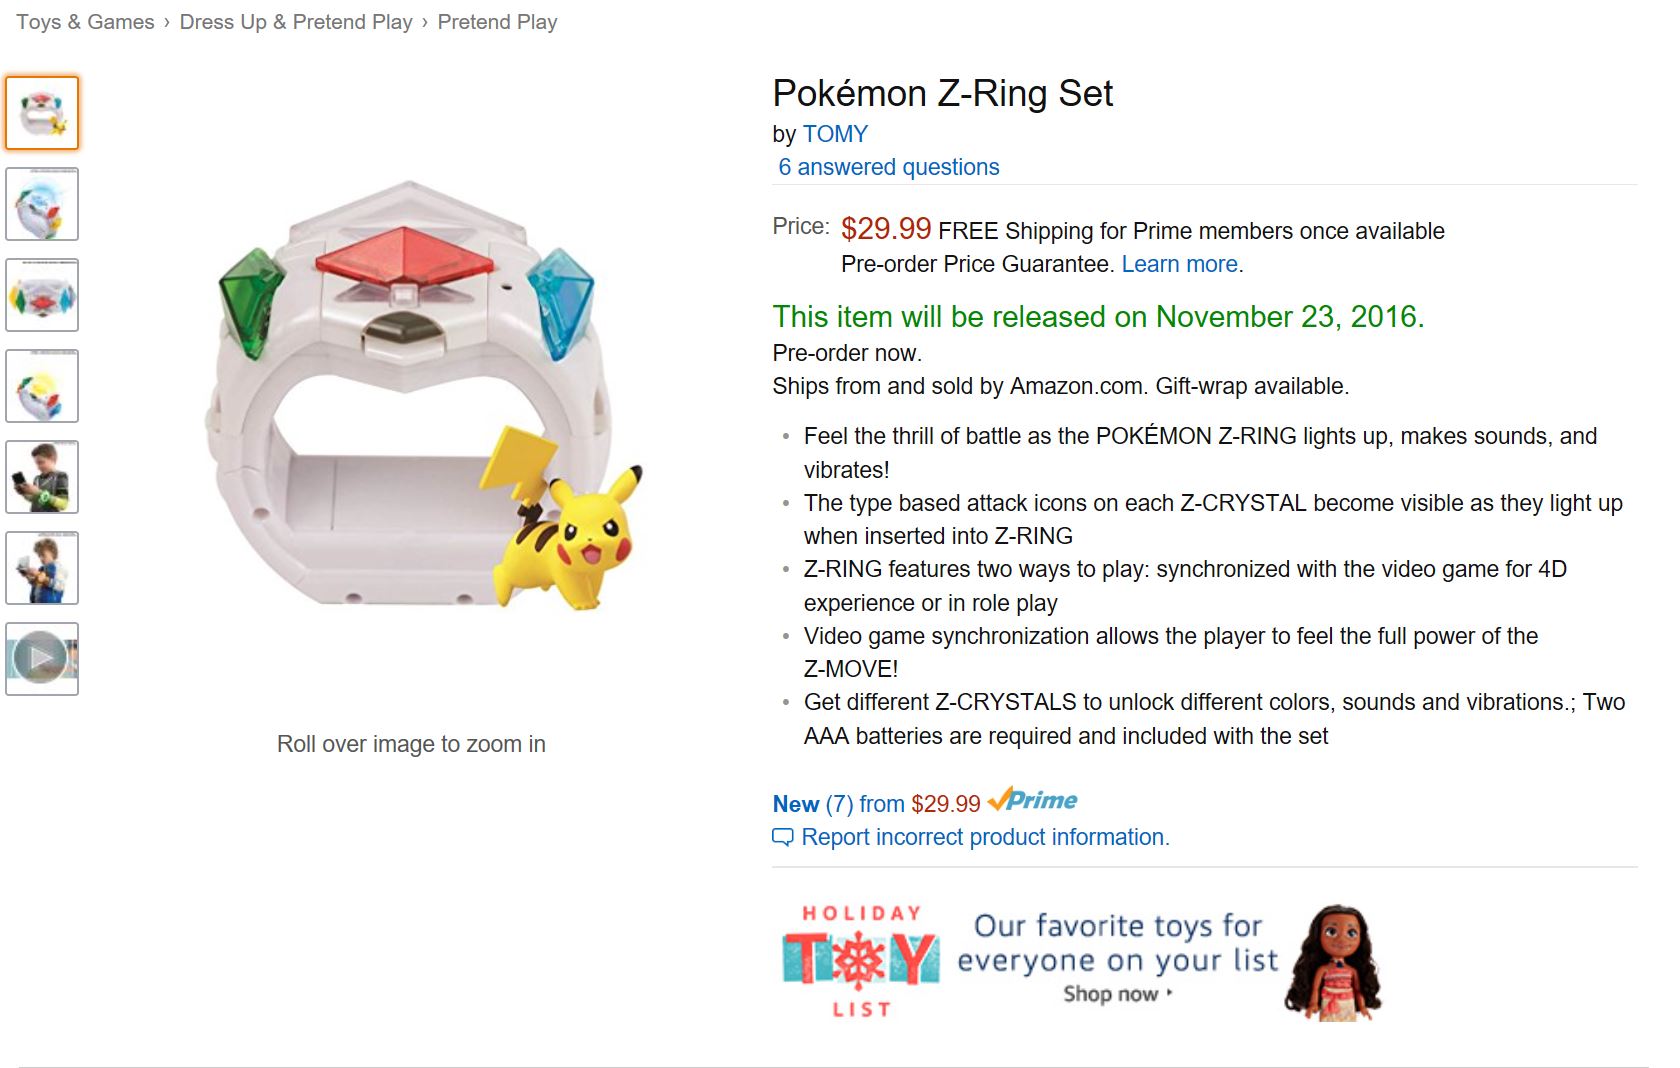
Task: Visit the TOMY brand page
Action: pos(835,134)
